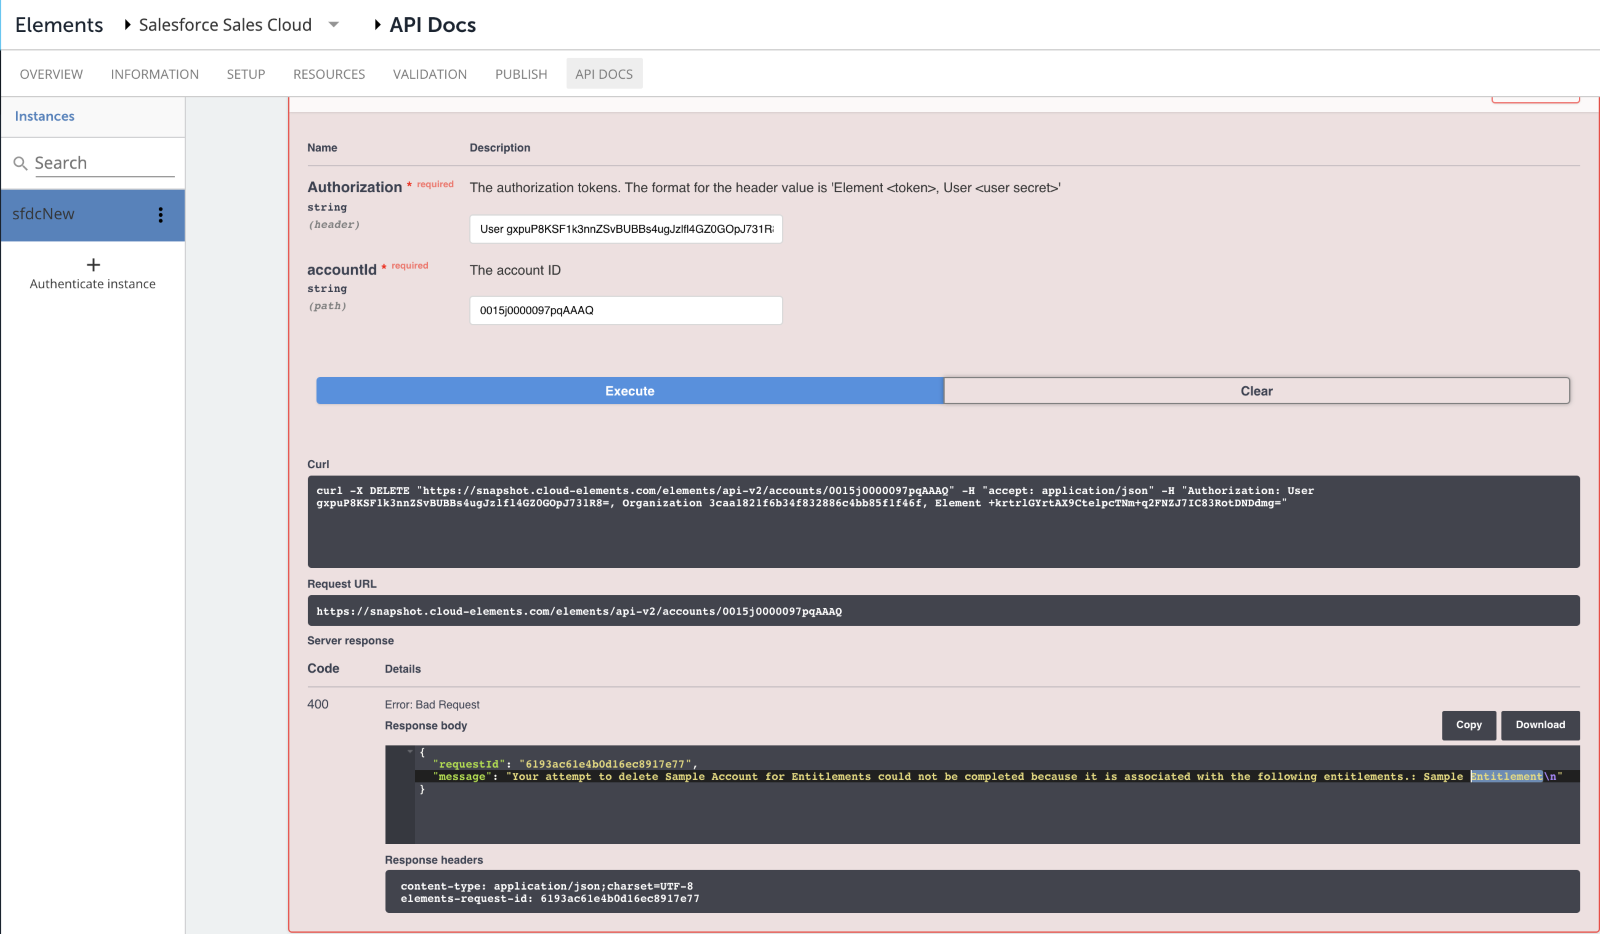Open the Resources tab
Screen dimensions: 1600x934
[329, 74]
